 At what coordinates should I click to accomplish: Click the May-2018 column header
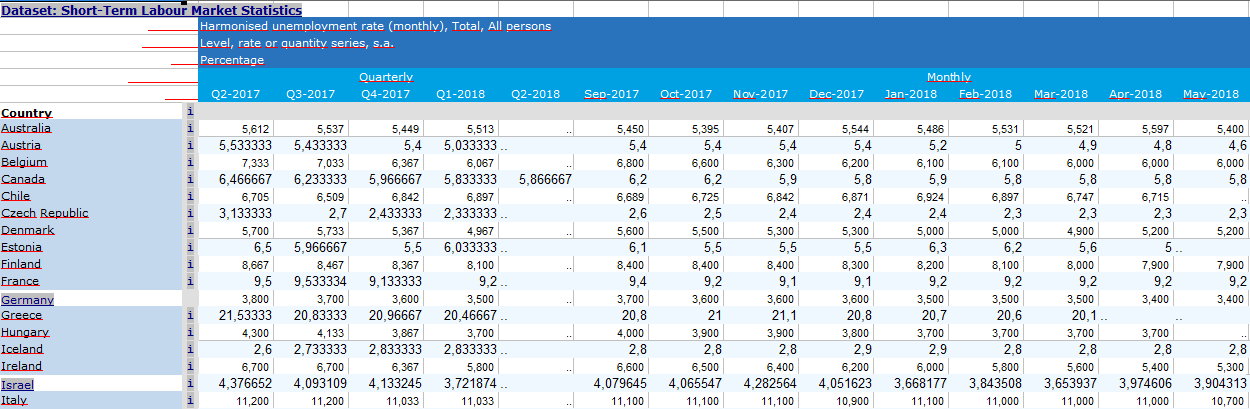coord(1210,94)
